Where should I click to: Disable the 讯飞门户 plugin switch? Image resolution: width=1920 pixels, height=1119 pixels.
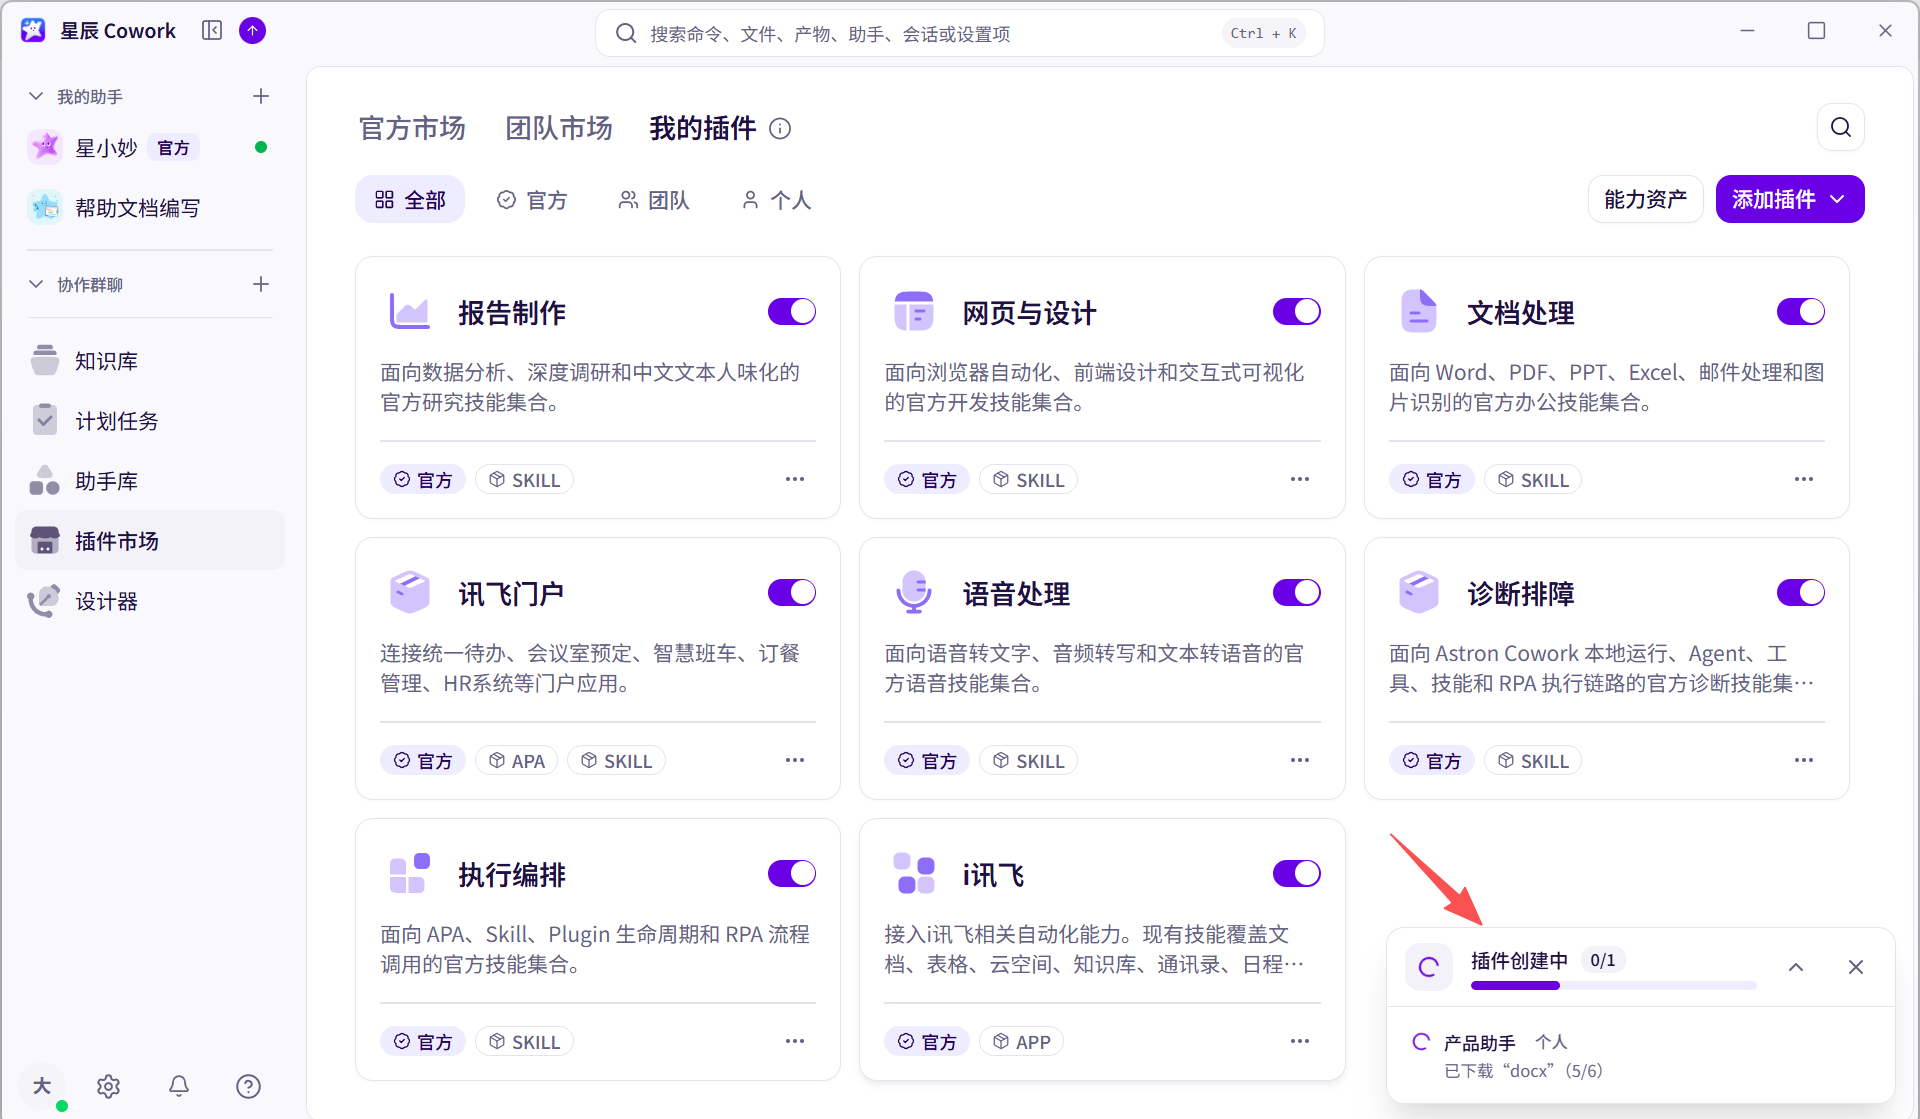pos(792,593)
